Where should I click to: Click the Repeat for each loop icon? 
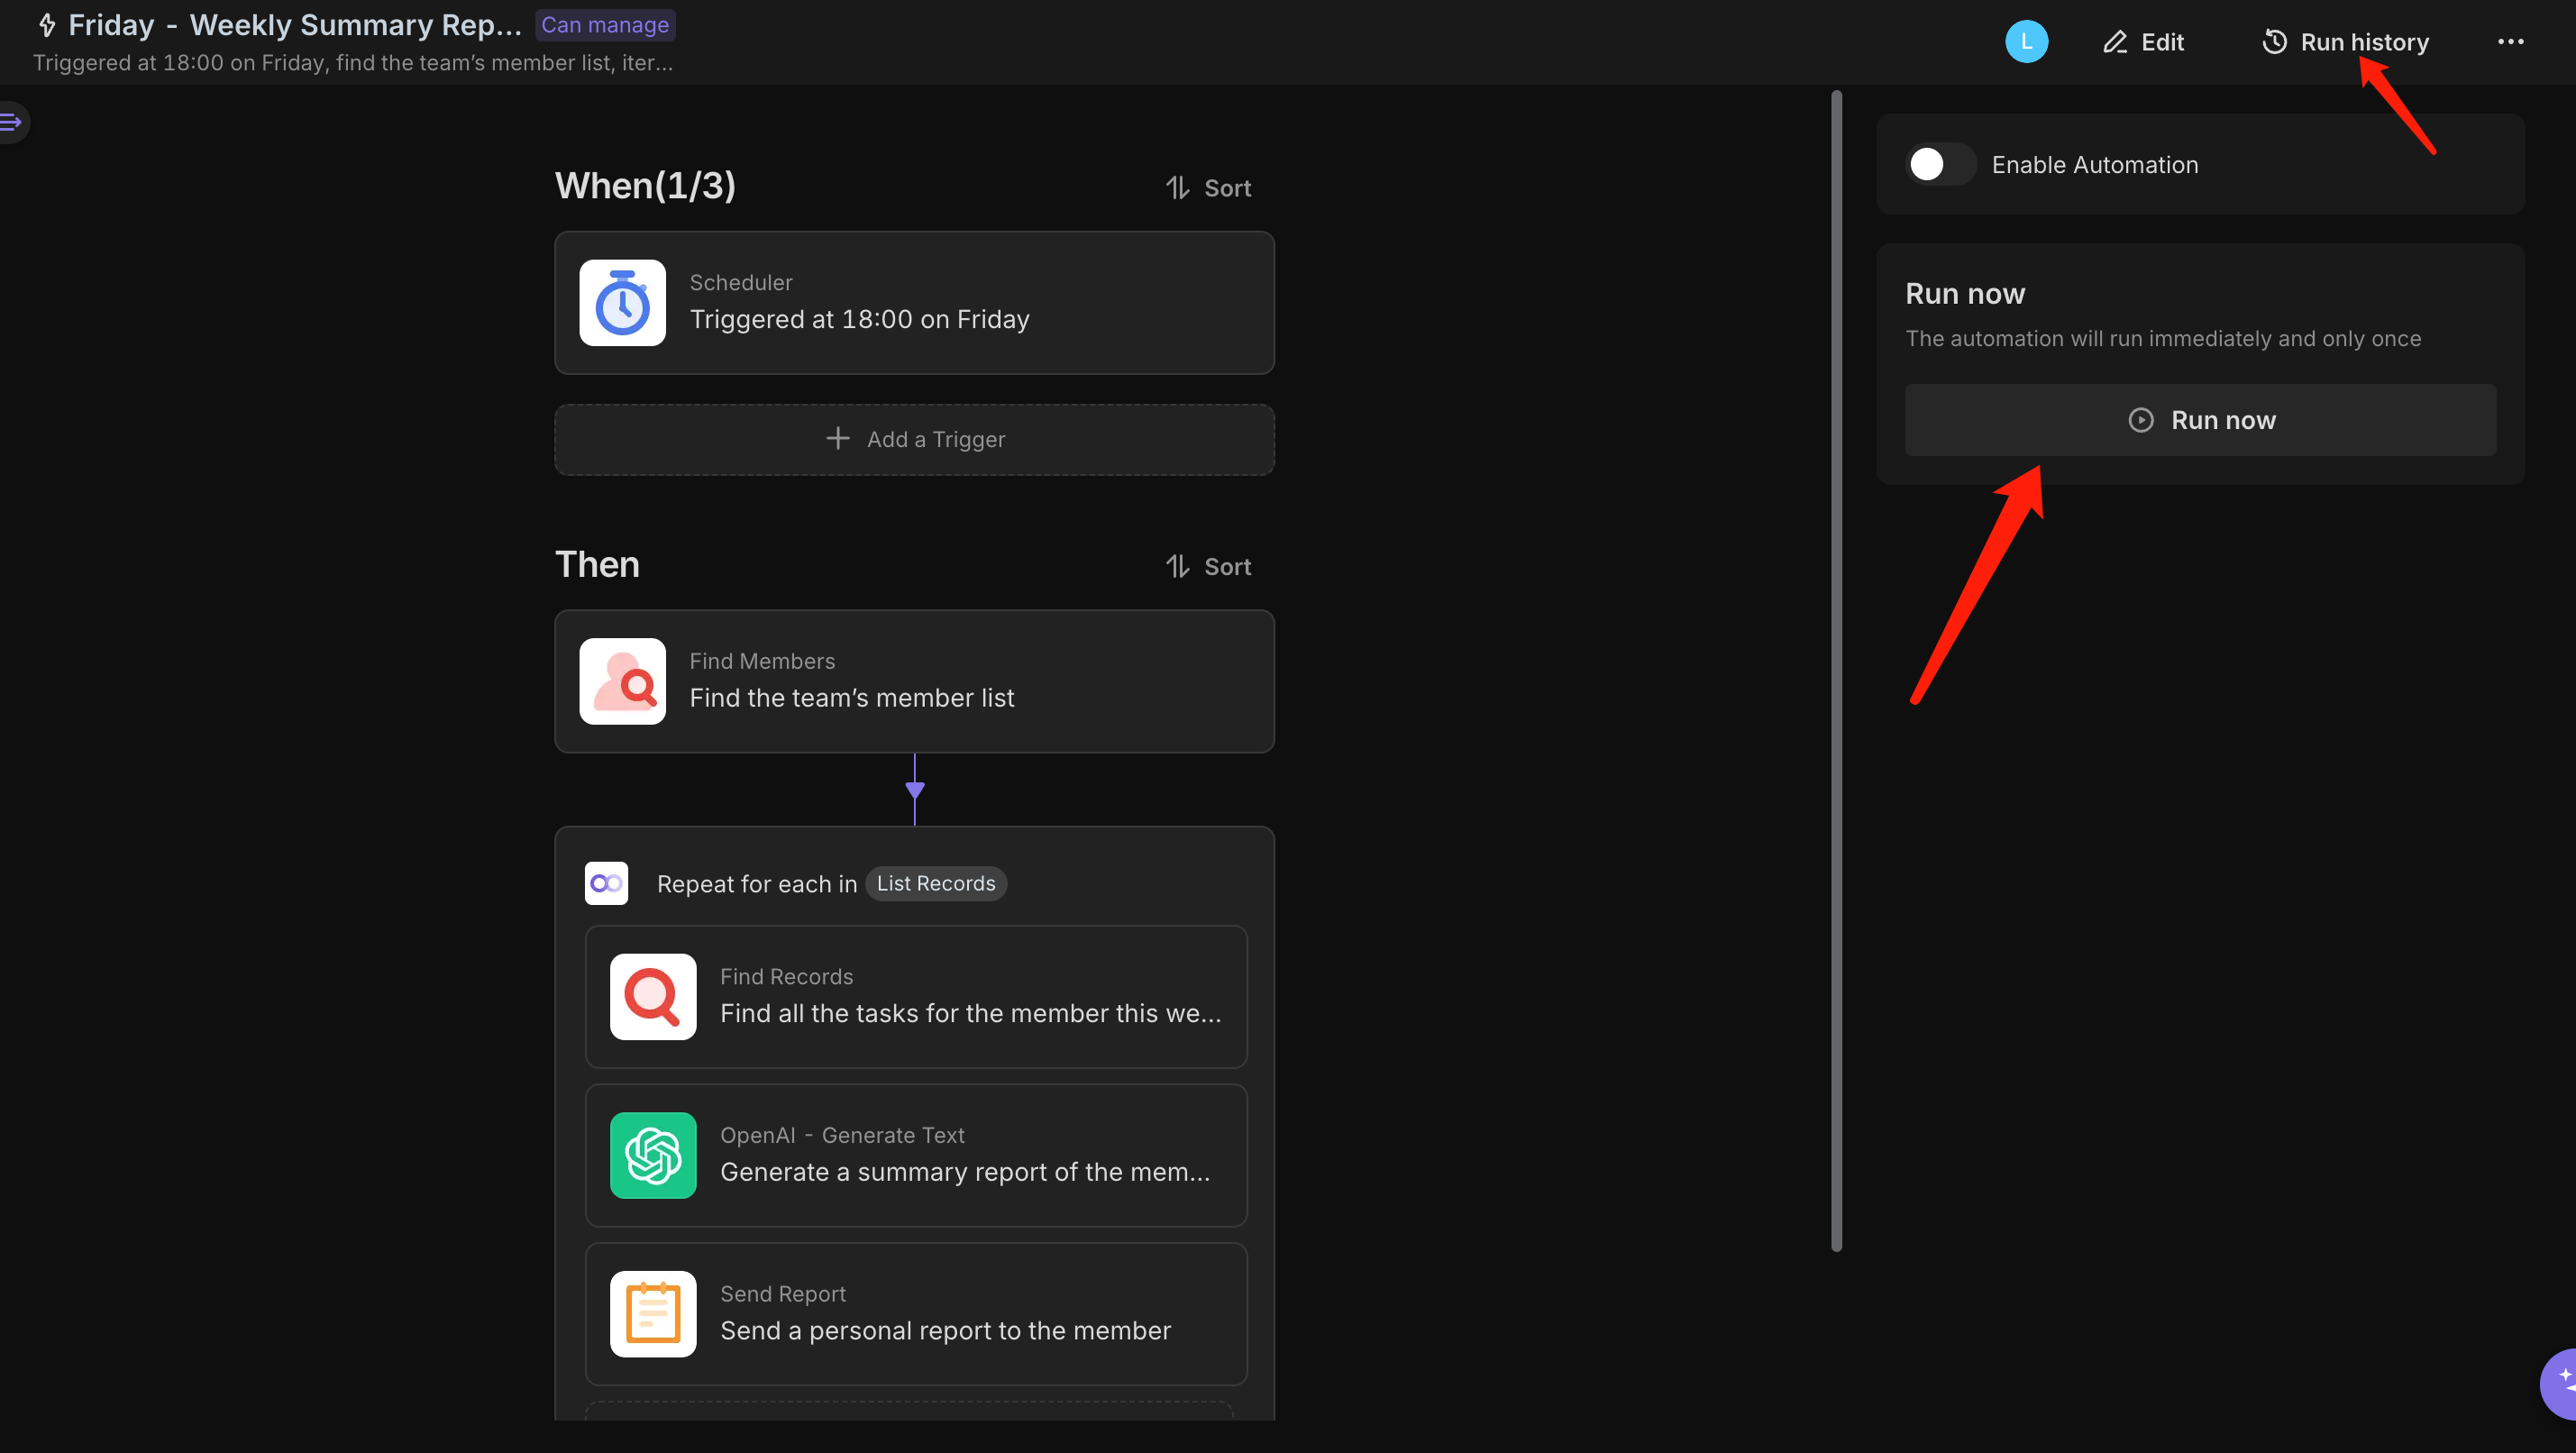(607, 882)
